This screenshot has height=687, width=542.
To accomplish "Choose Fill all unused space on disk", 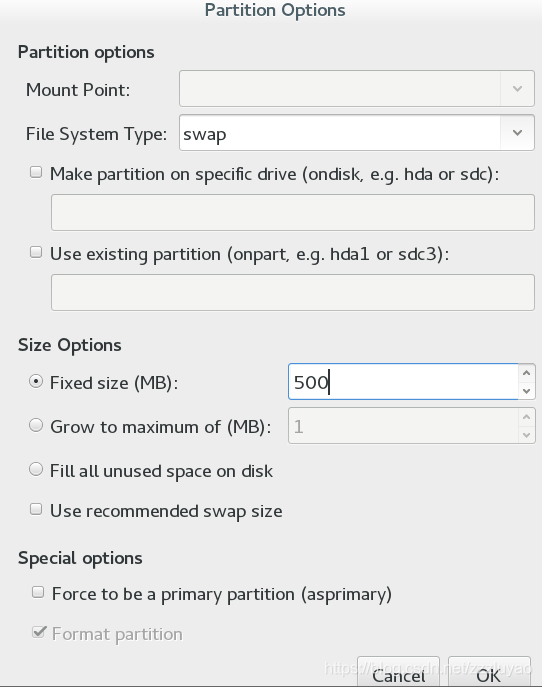I will 36,469.
